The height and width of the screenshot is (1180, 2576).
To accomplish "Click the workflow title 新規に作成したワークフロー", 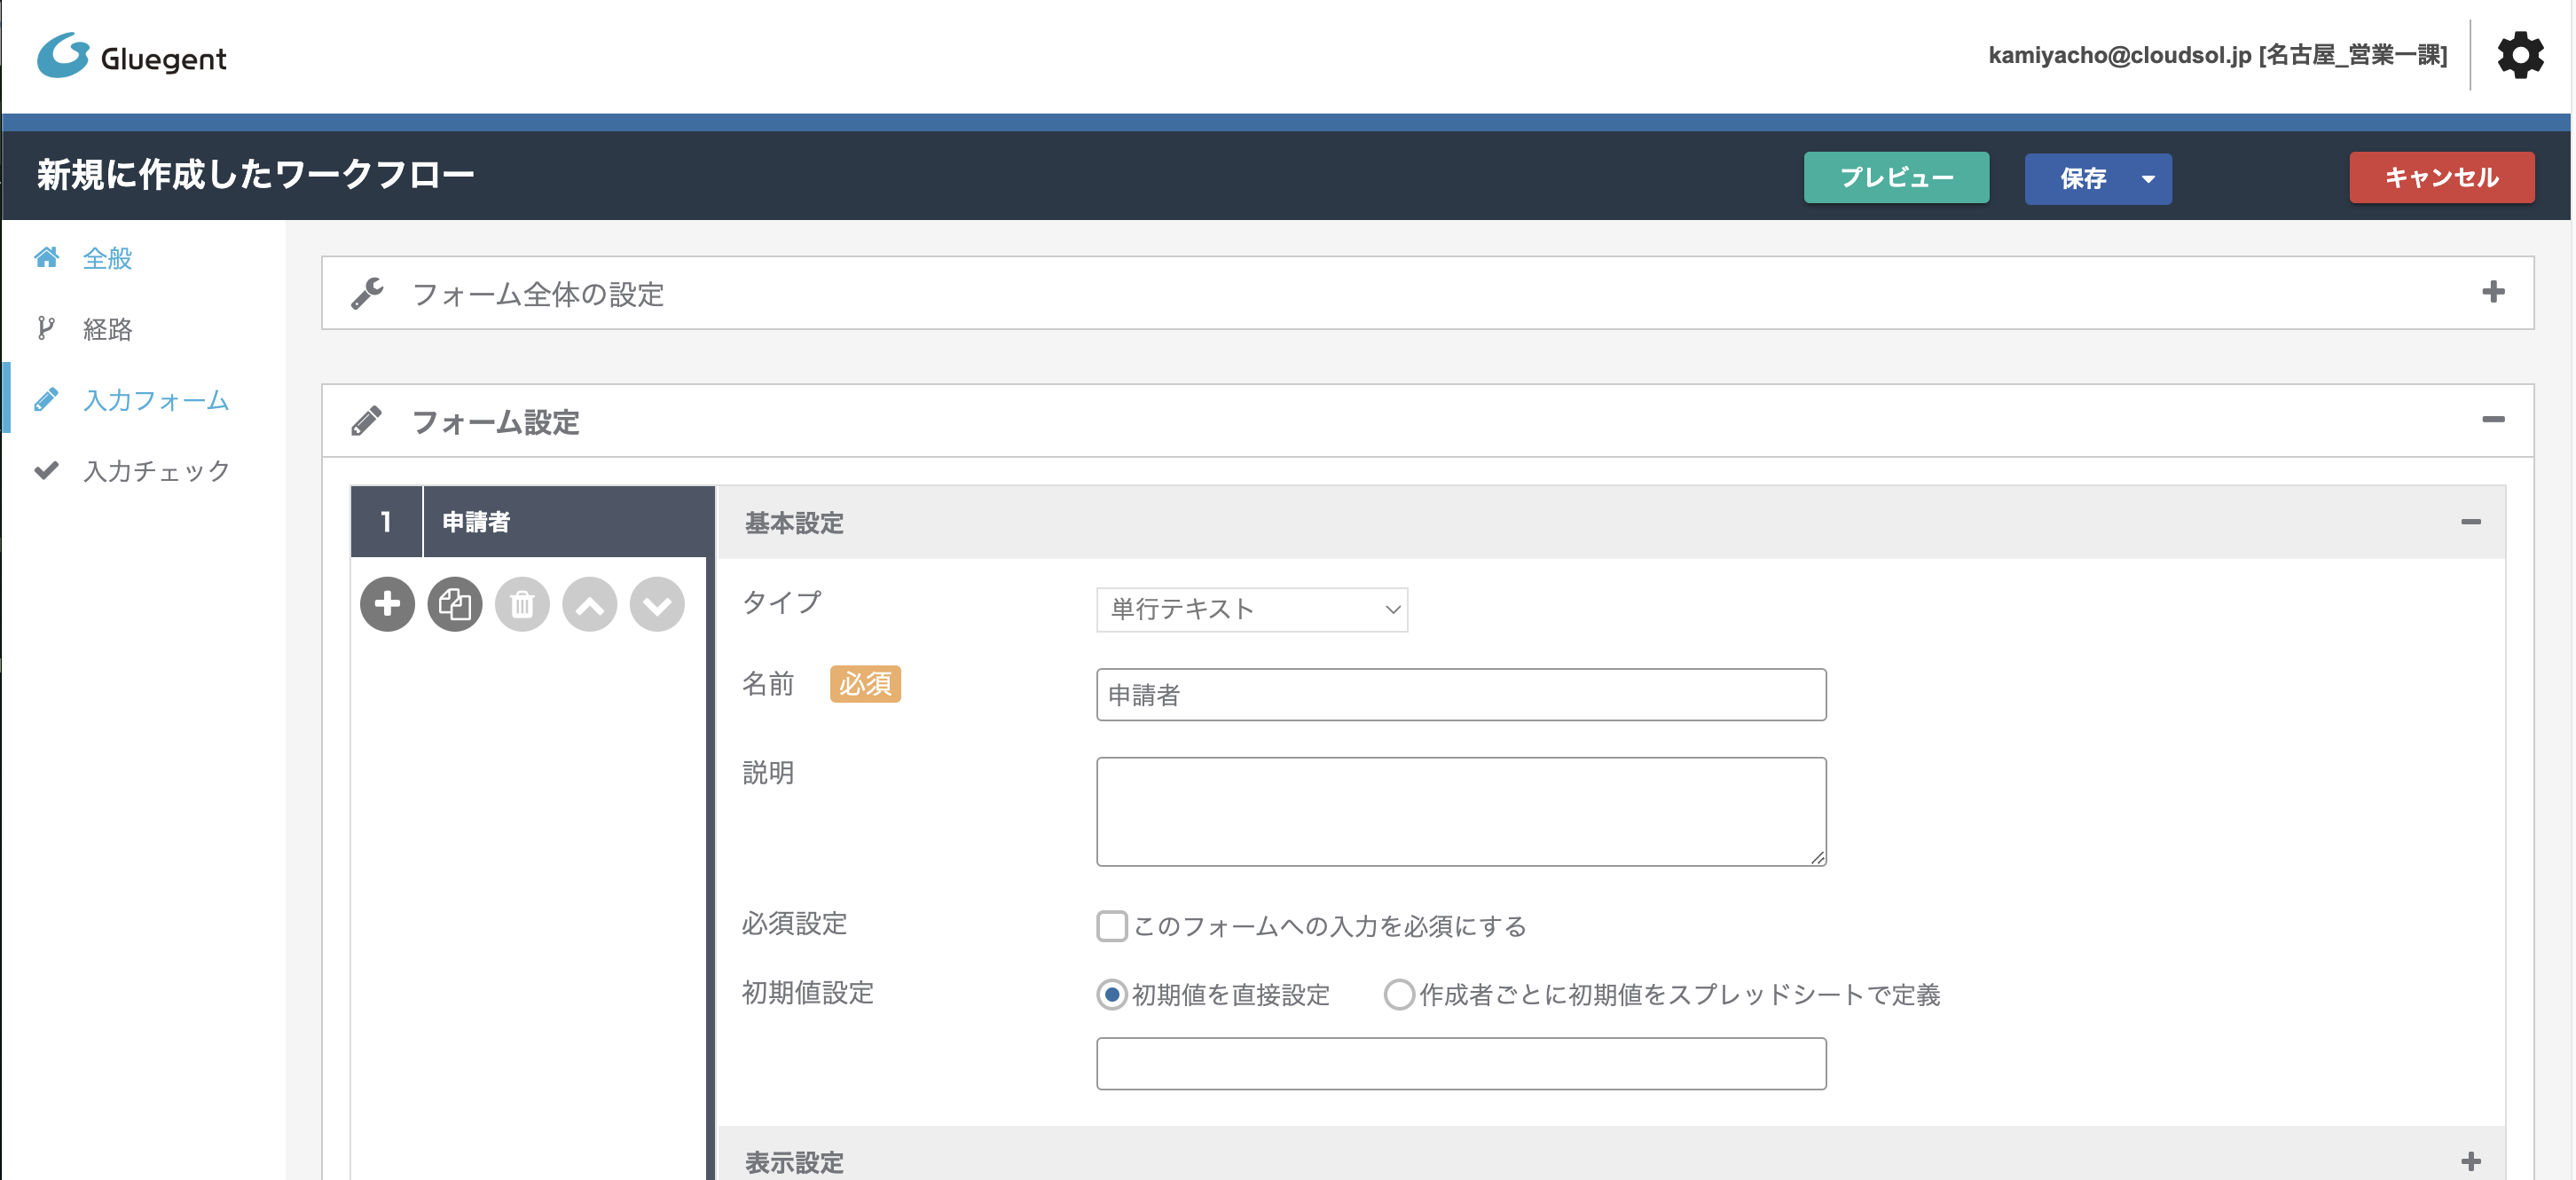I will pyautogui.click(x=256, y=175).
